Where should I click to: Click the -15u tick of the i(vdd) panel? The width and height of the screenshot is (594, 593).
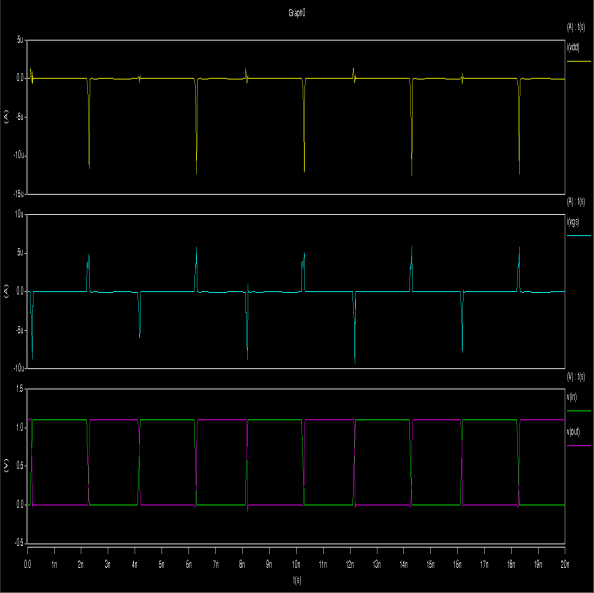tap(19, 194)
